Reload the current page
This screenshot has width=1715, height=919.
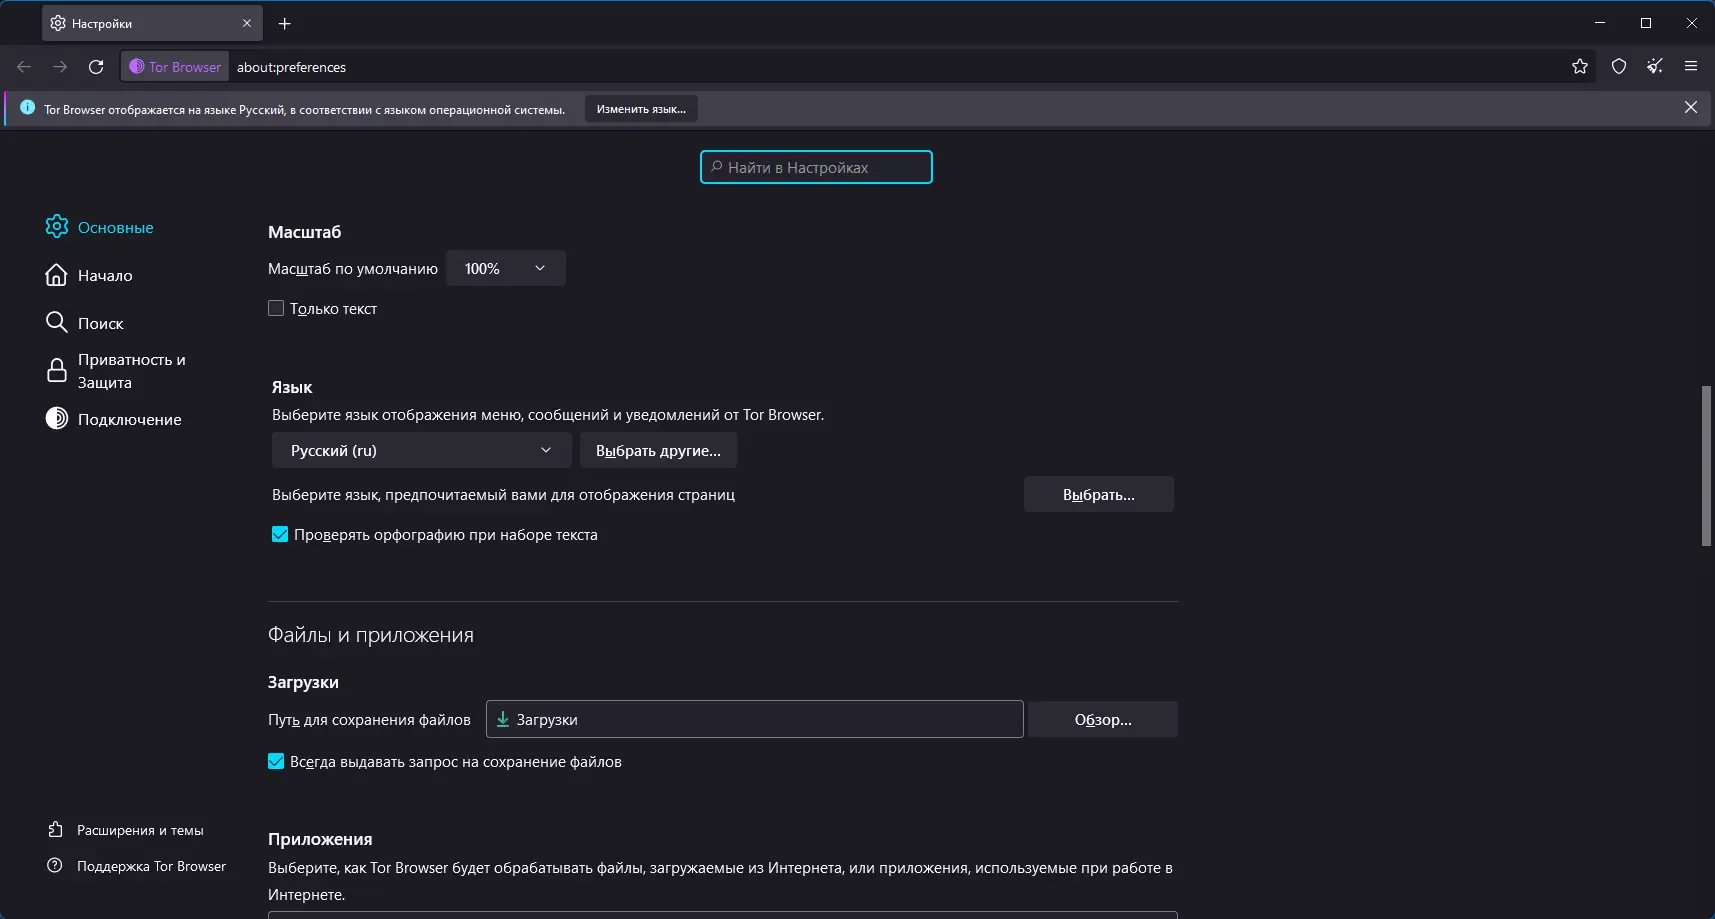tap(96, 67)
